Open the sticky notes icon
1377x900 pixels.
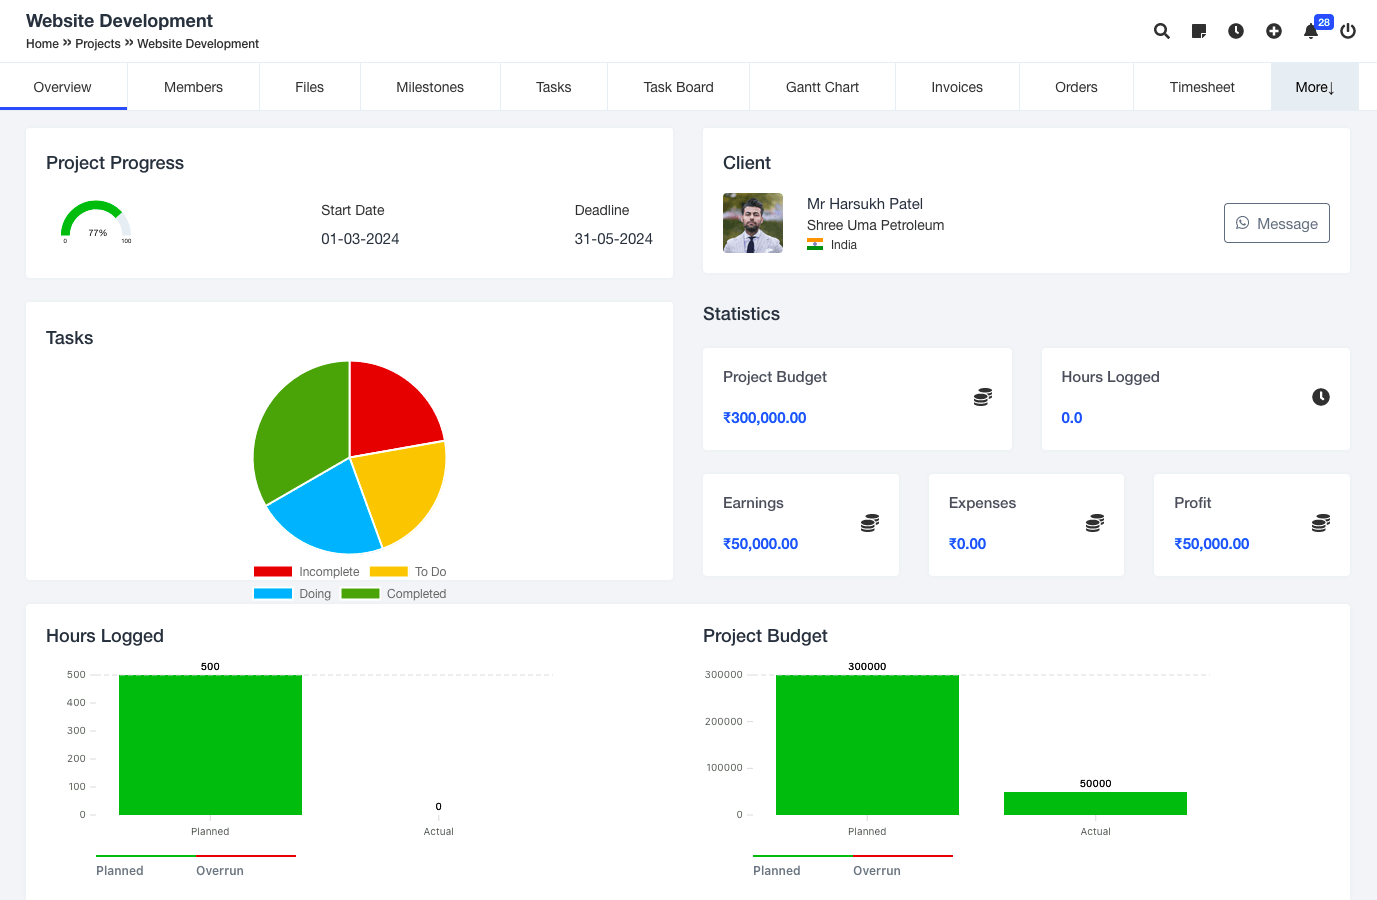[x=1199, y=31]
